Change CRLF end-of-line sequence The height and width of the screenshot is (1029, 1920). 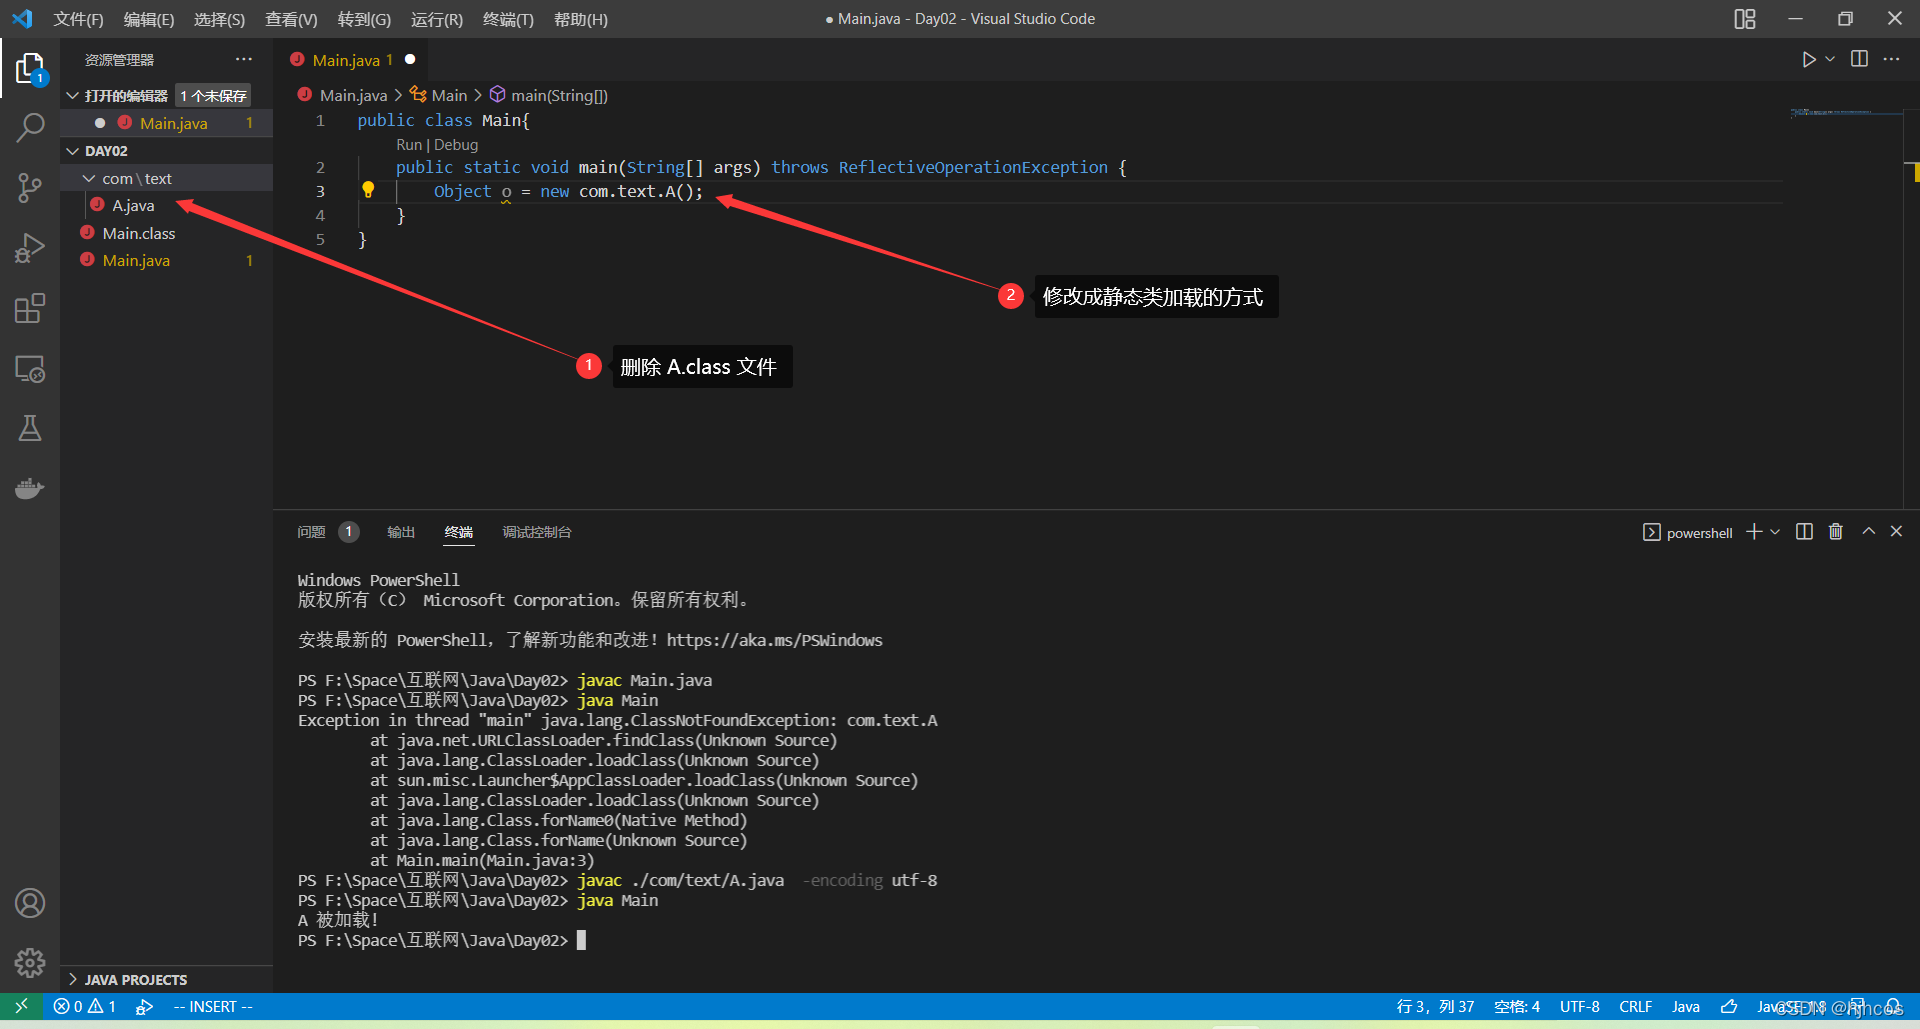click(x=1636, y=1007)
